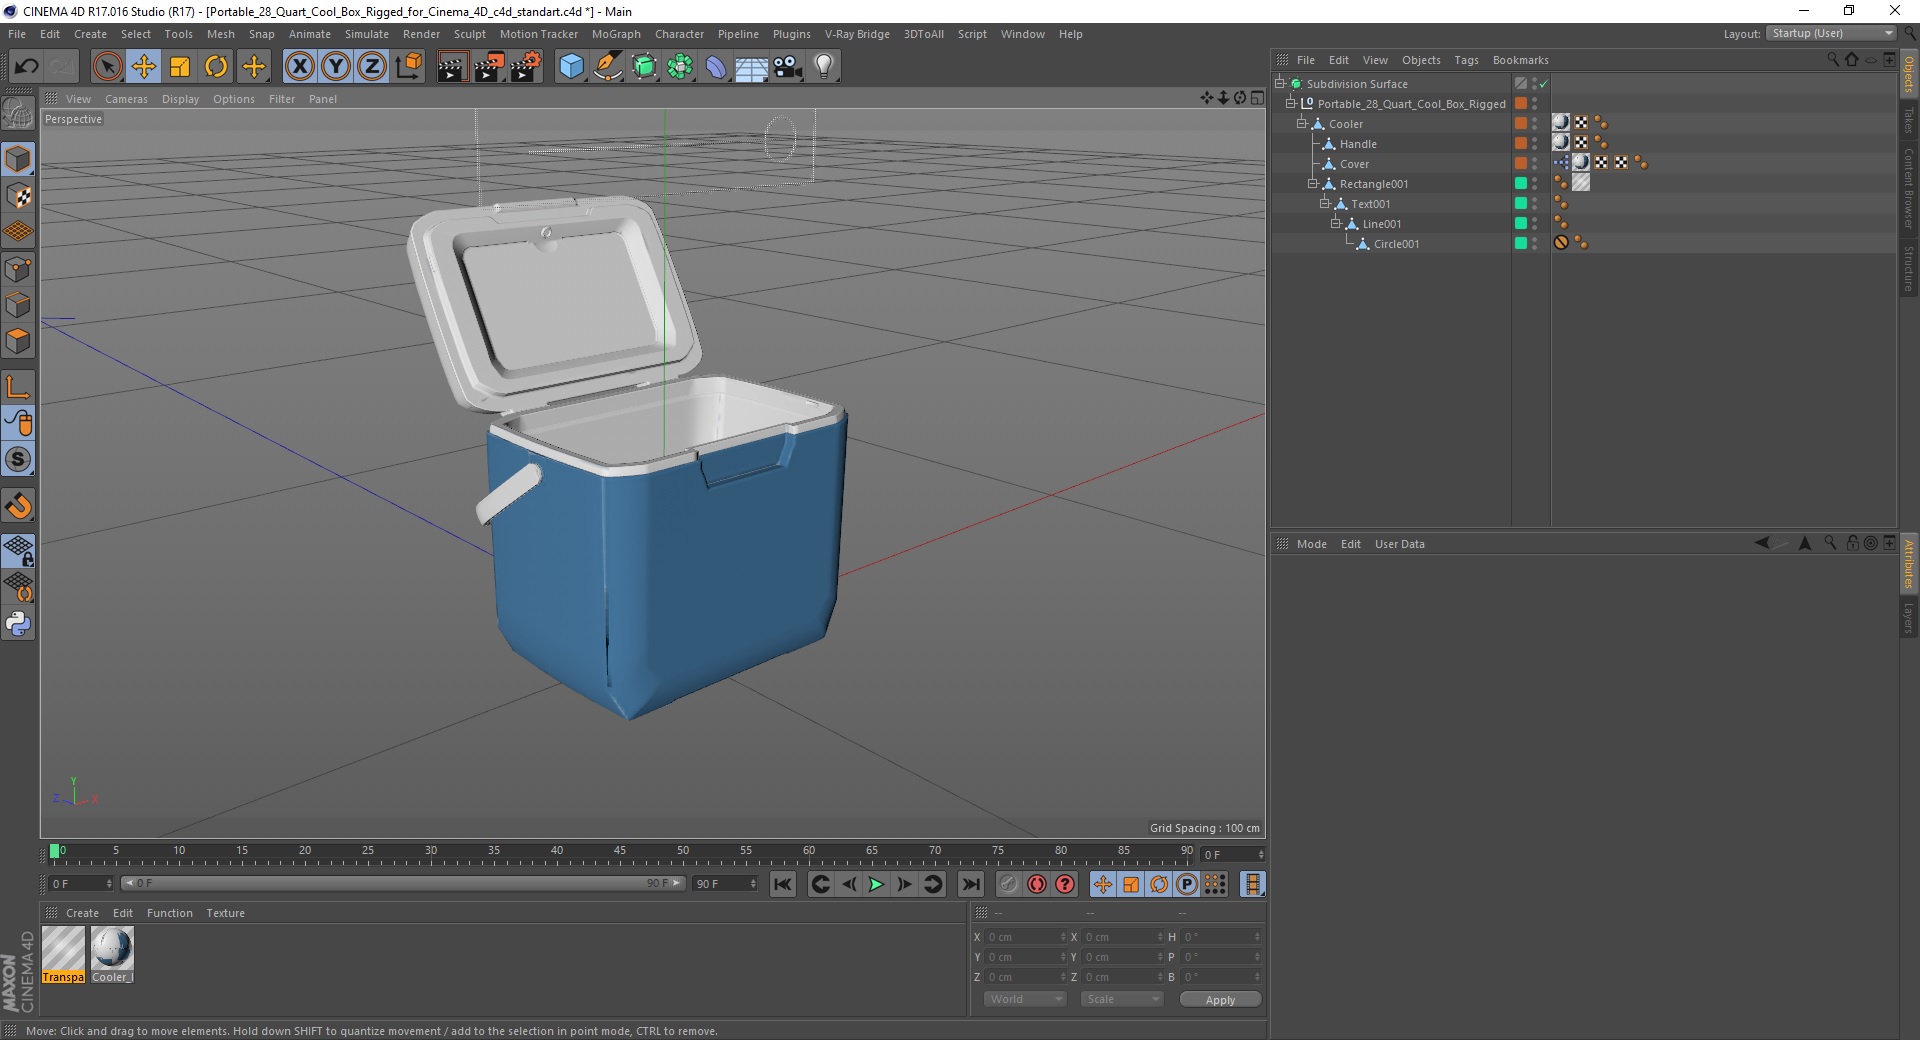This screenshot has width=1920, height=1040.
Task: Open V-Ray Bridge menu
Action: point(857,34)
